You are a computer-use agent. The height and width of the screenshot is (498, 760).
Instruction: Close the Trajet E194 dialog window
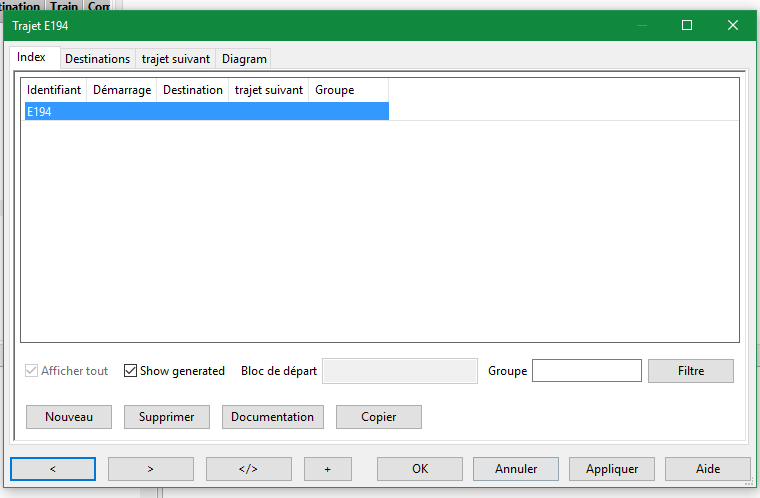point(733,25)
